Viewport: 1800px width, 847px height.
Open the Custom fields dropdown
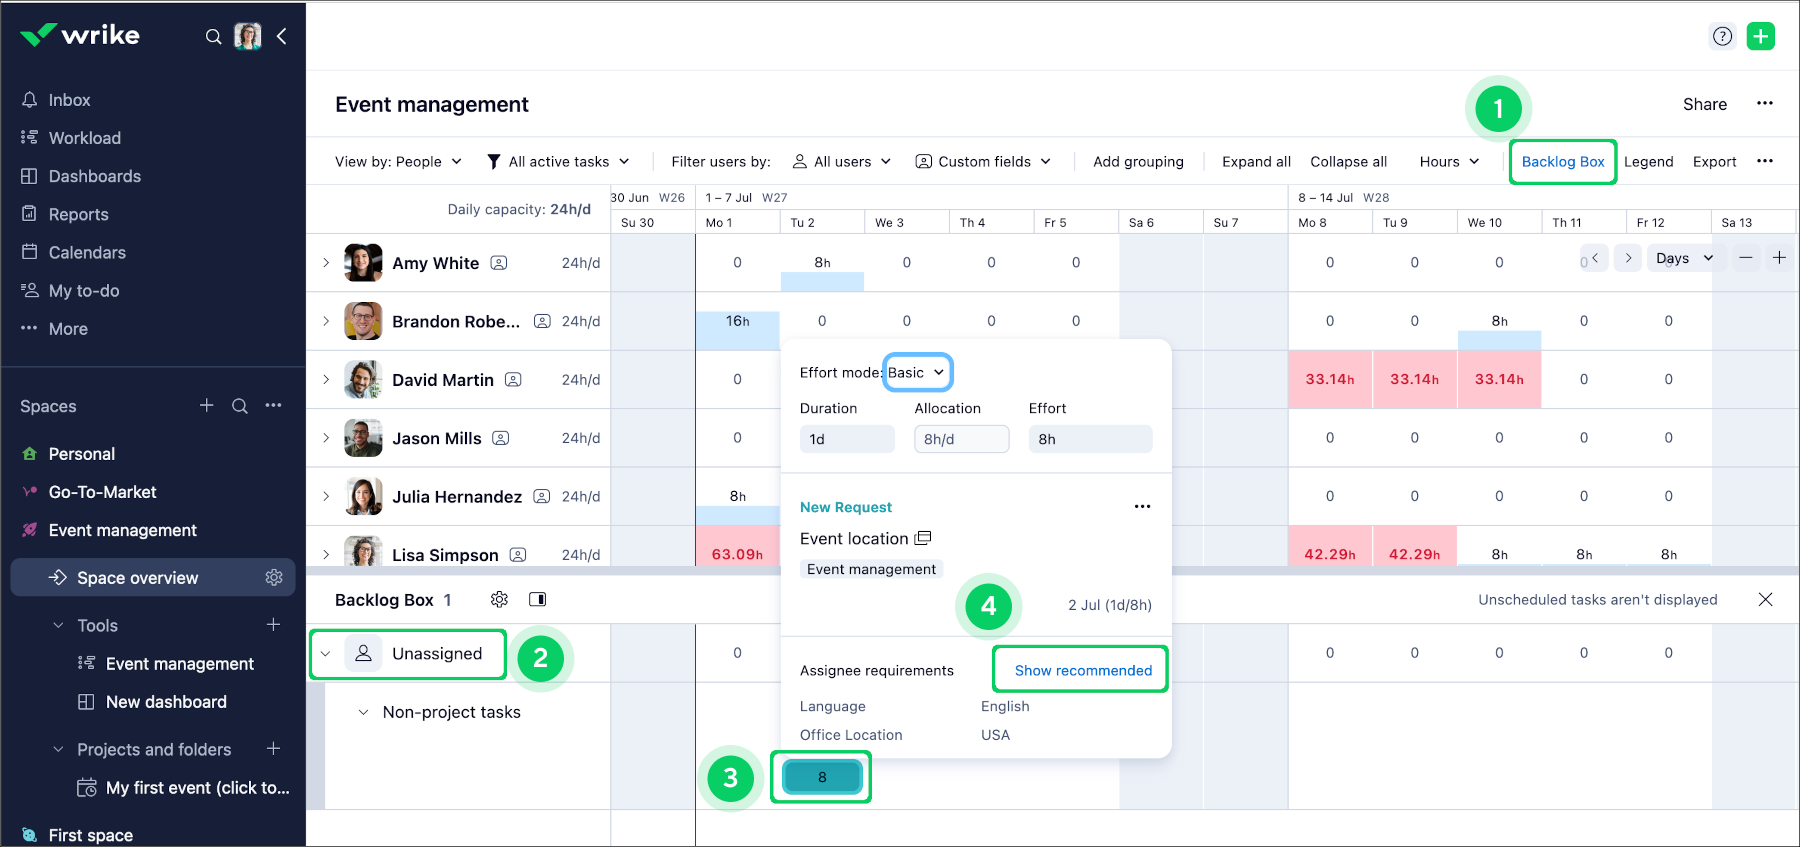(984, 161)
